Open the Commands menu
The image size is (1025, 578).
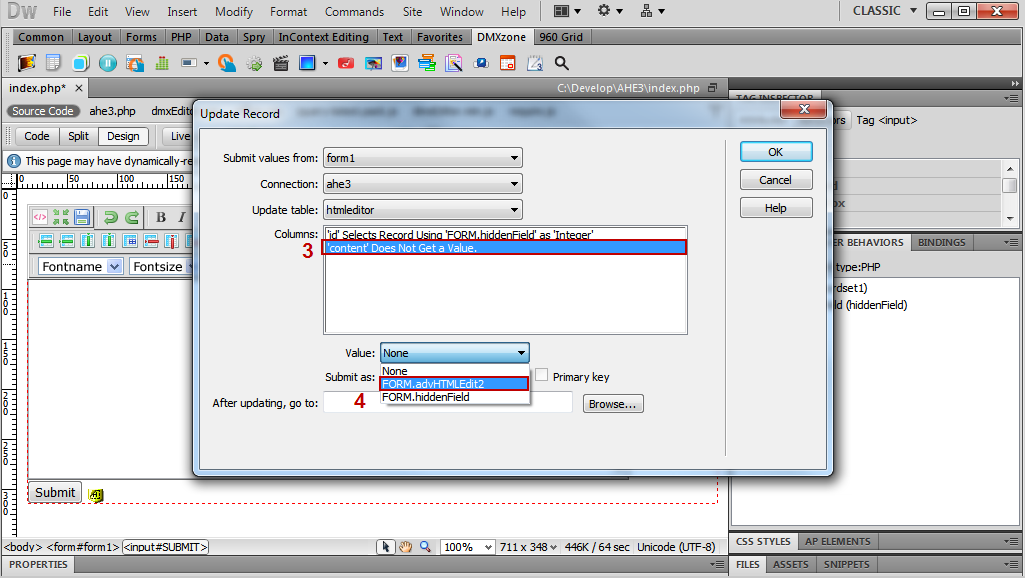click(x=354, y=12)
